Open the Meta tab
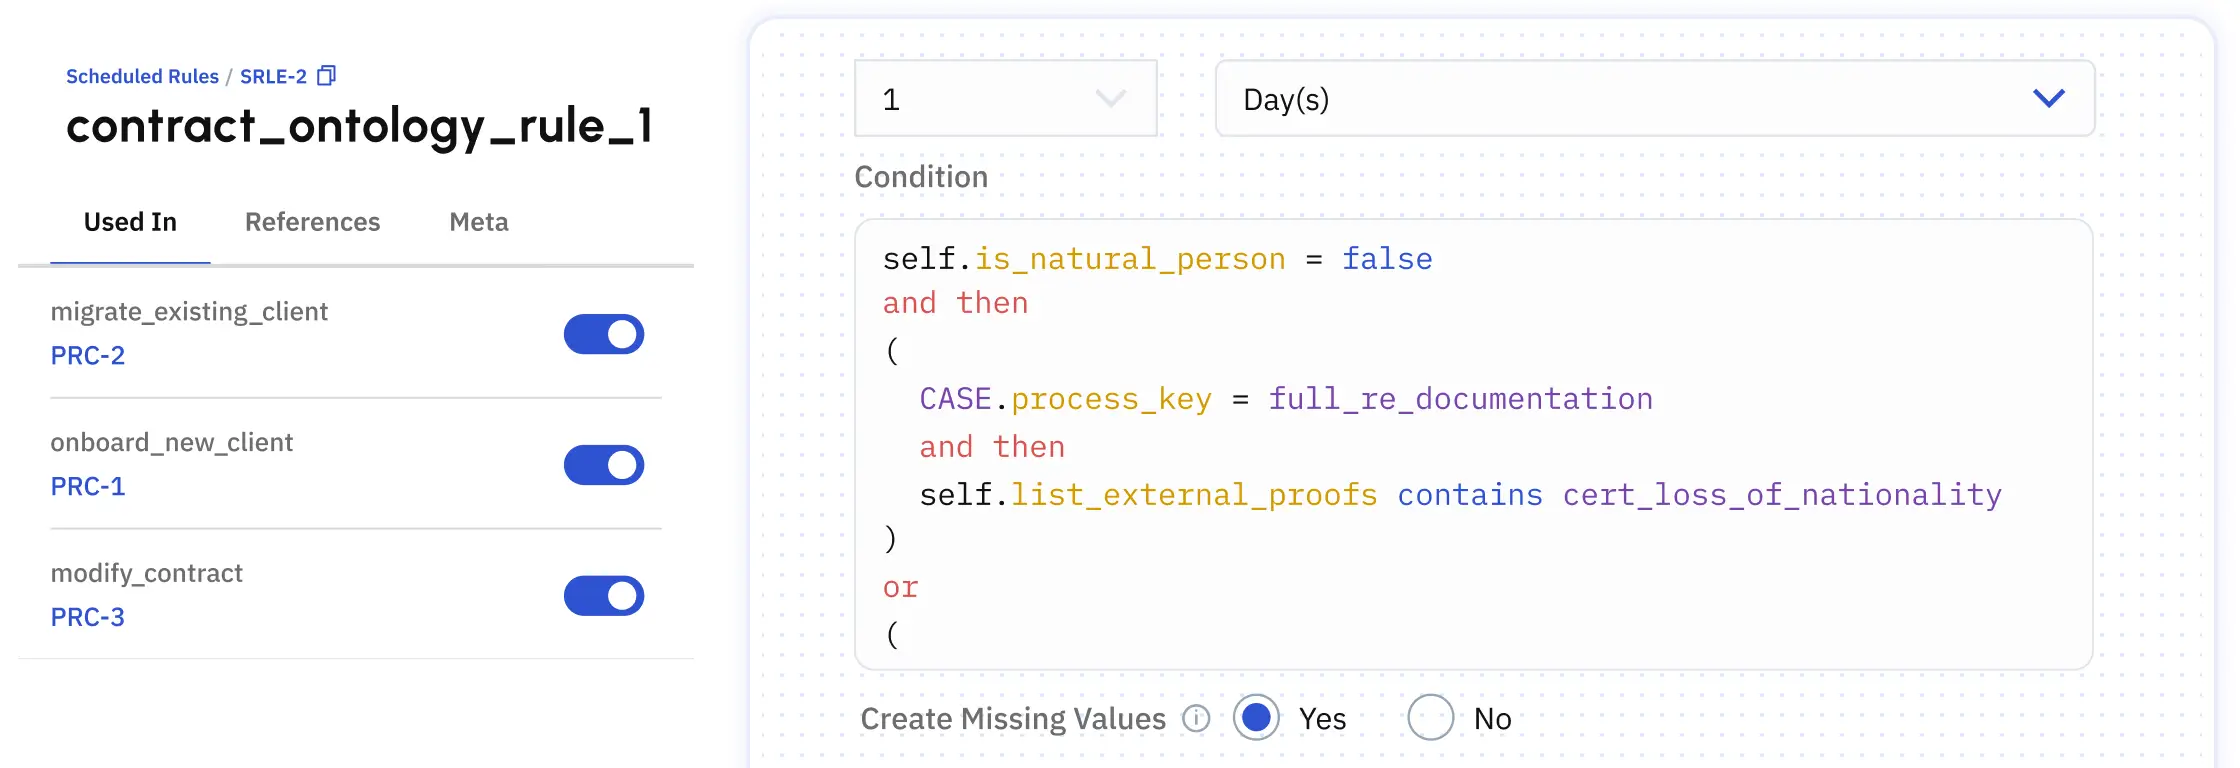This screenshot has height=768, width=2240. (479, 222)
